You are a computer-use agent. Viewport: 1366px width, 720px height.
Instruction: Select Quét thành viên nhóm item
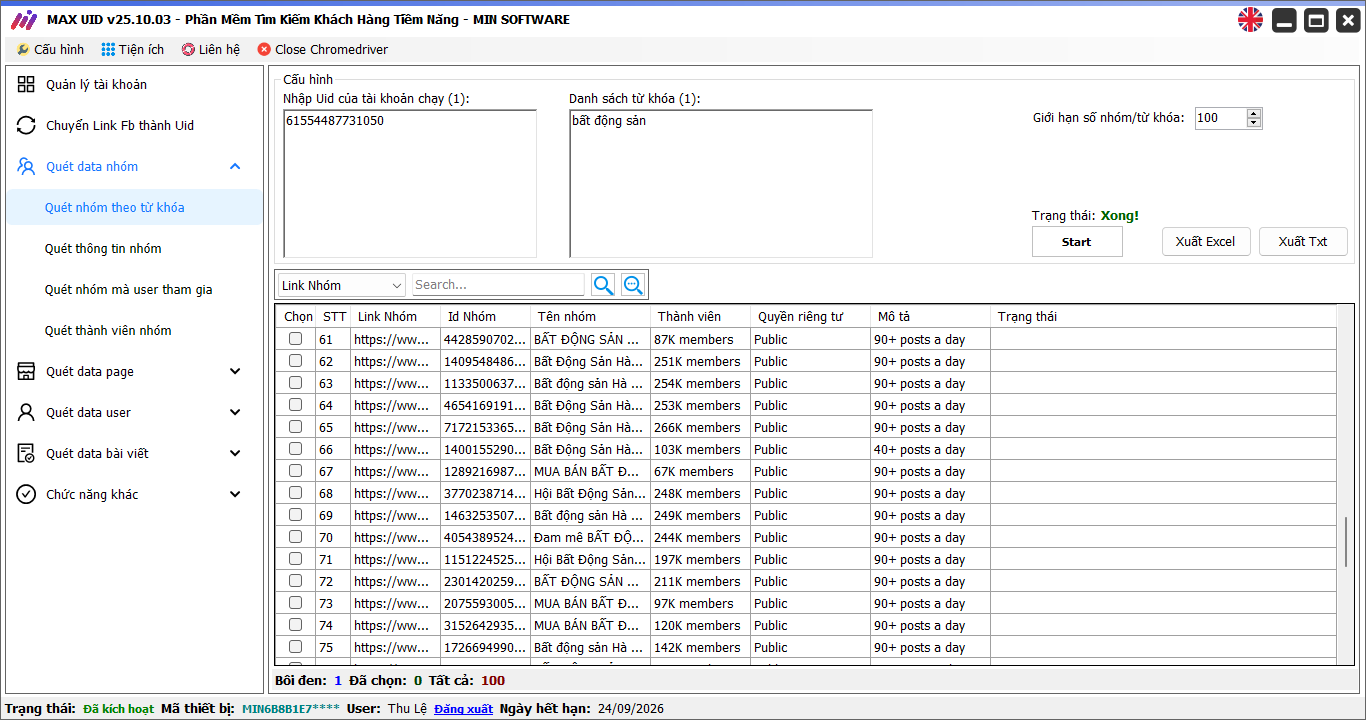(x=108, y=331)
